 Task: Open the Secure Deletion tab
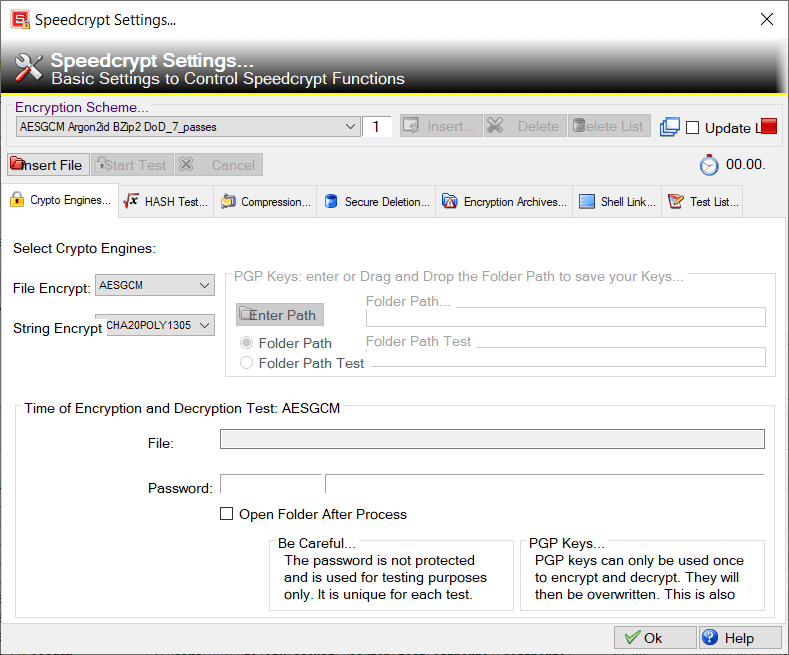[376, 202]
